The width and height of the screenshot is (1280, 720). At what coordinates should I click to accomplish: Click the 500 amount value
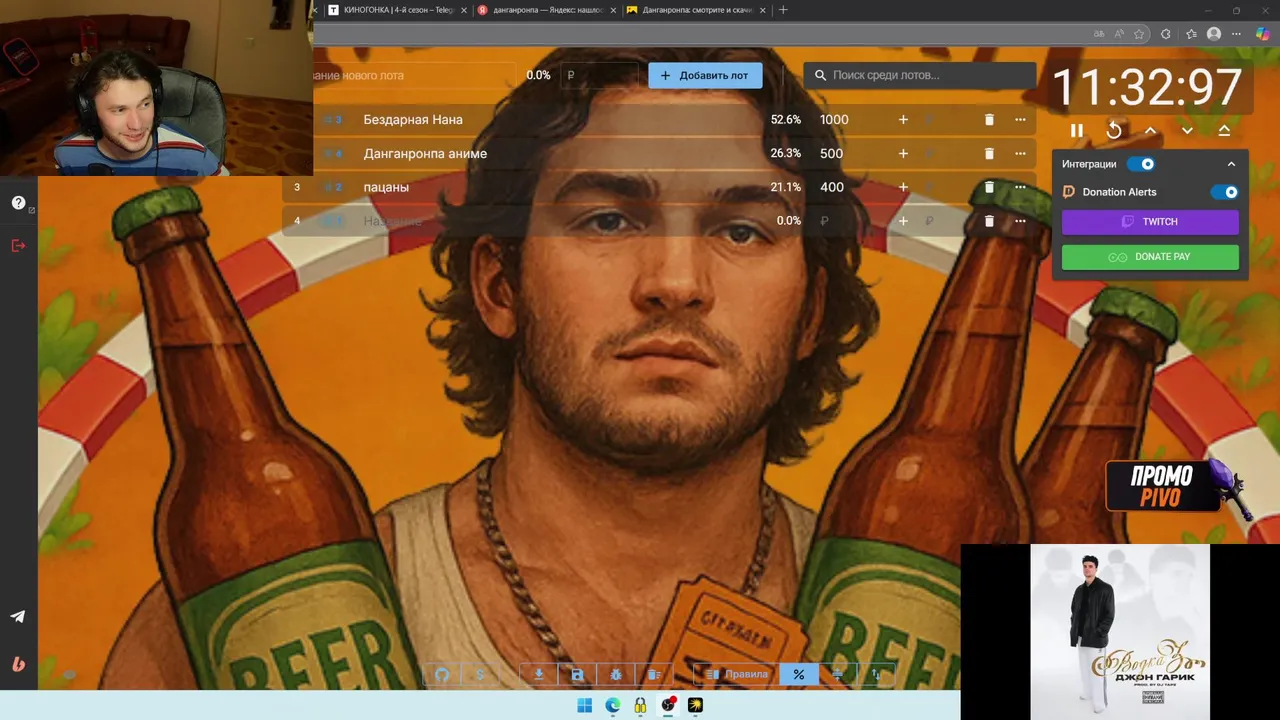(831, 153)
